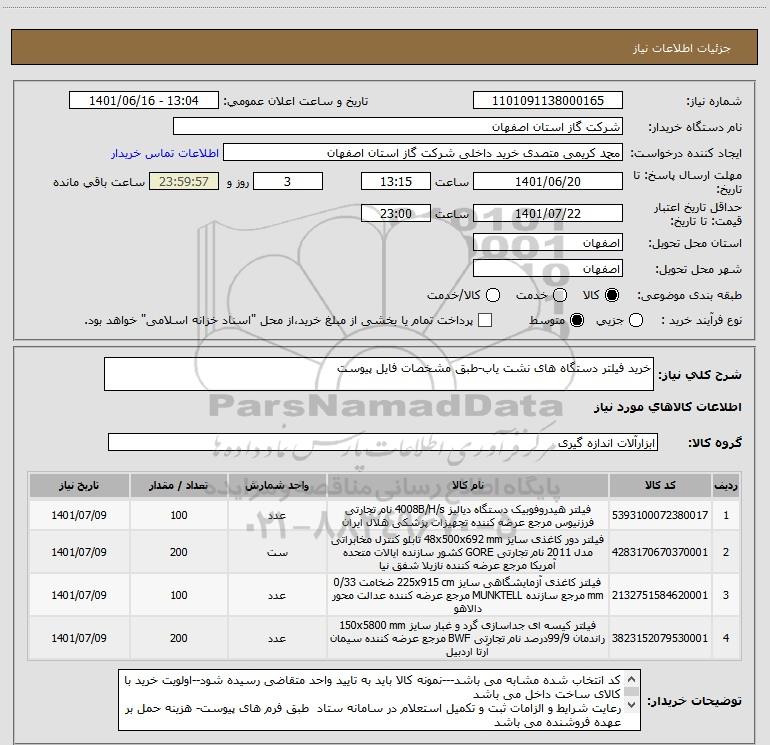Click the validity time field 23:00

(x=396, y=214)
